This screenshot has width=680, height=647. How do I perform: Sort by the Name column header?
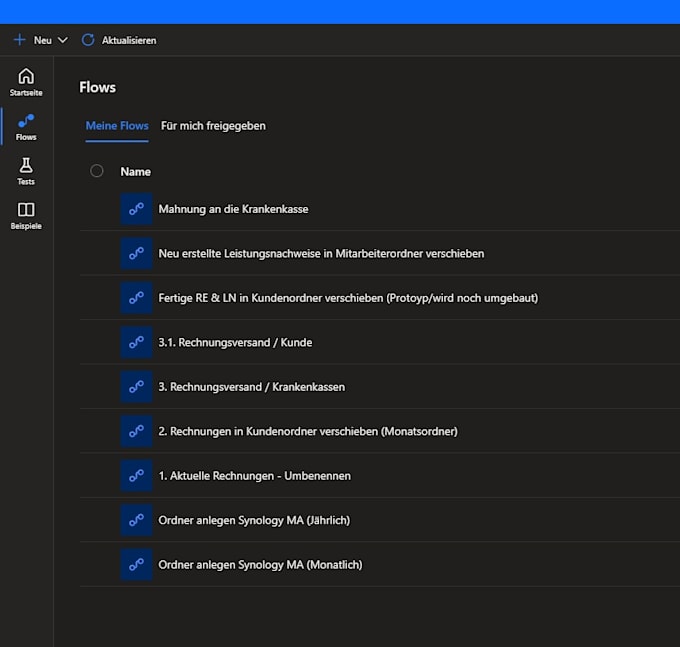[x=136, y=172]
